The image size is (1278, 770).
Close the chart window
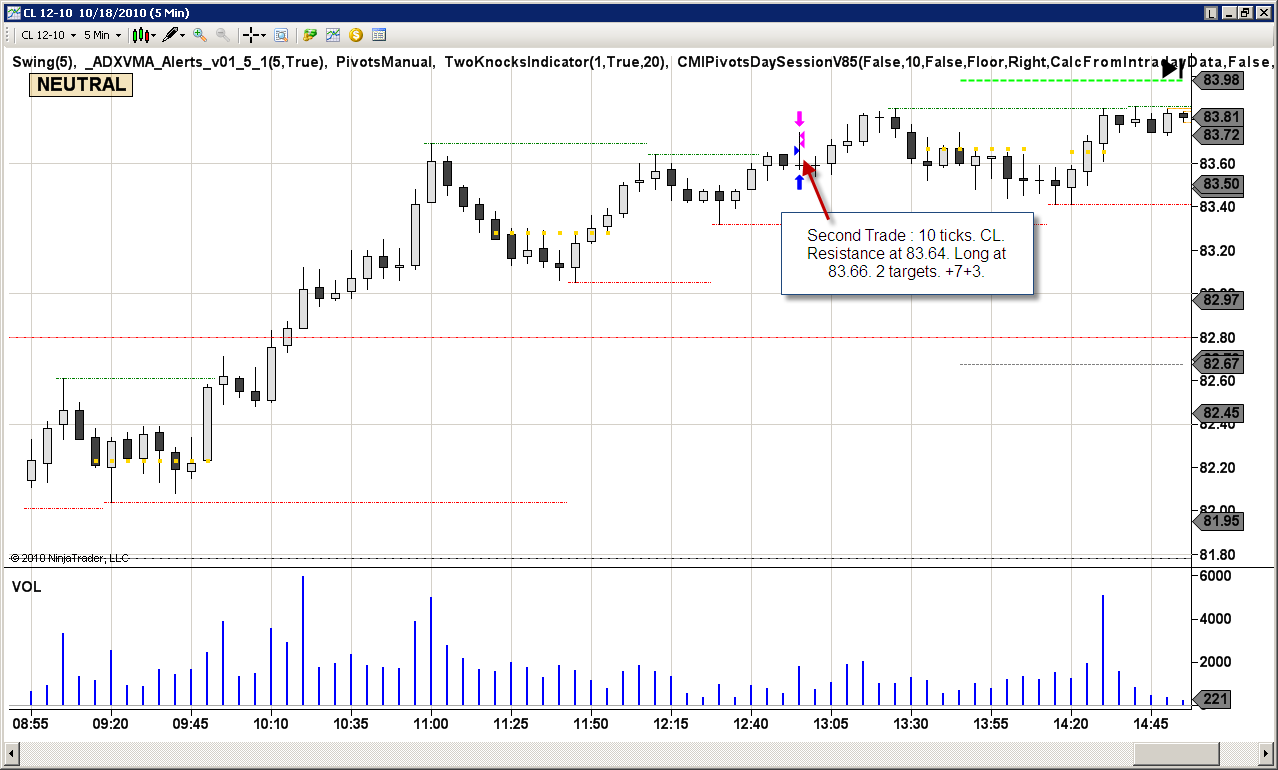[1262, 13]
